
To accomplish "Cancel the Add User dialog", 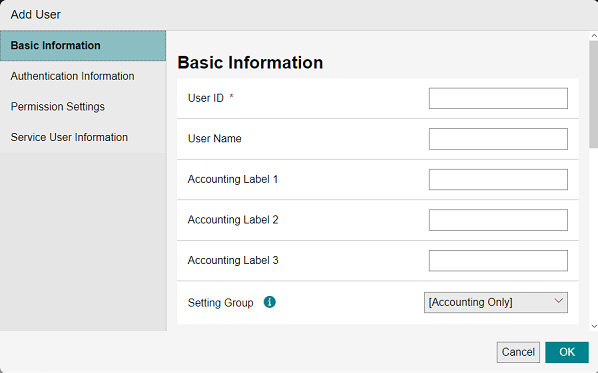I will pos(518,352).
